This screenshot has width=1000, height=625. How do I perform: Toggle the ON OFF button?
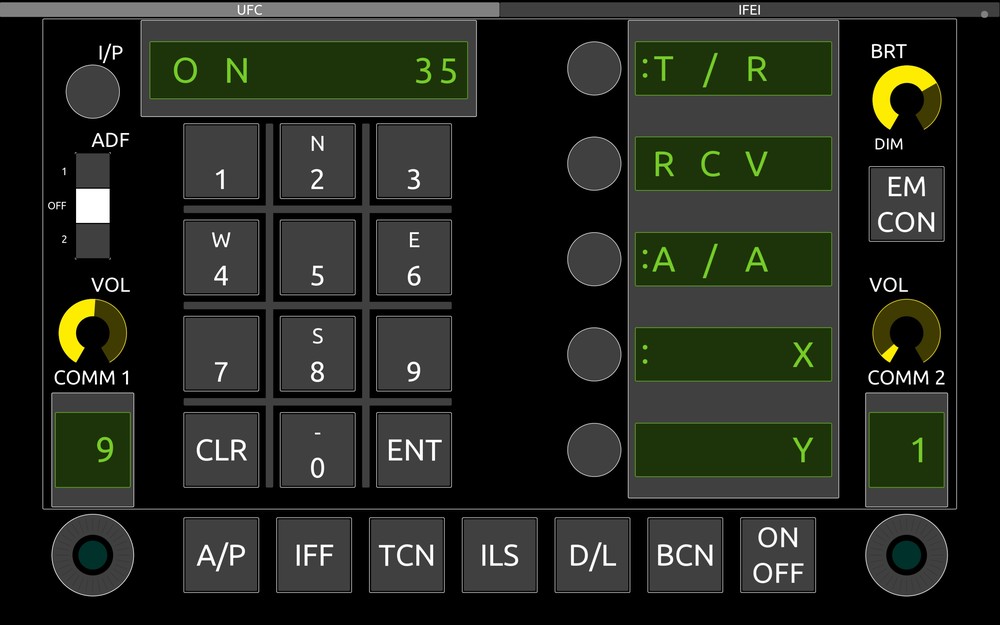click(x=777, y=555)
